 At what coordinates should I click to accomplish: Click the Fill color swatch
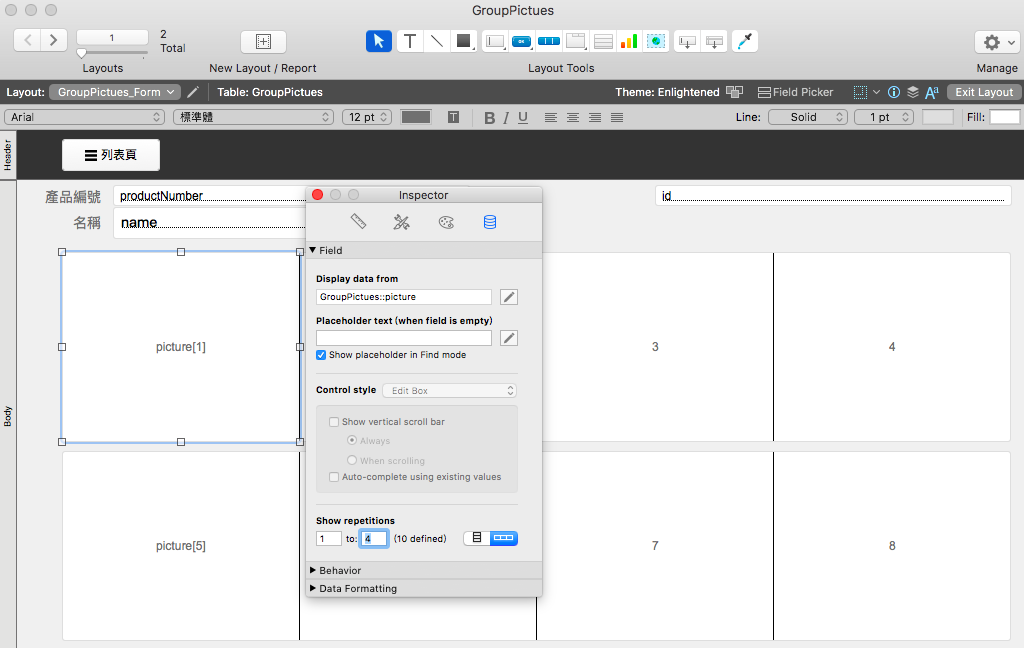1004,117
